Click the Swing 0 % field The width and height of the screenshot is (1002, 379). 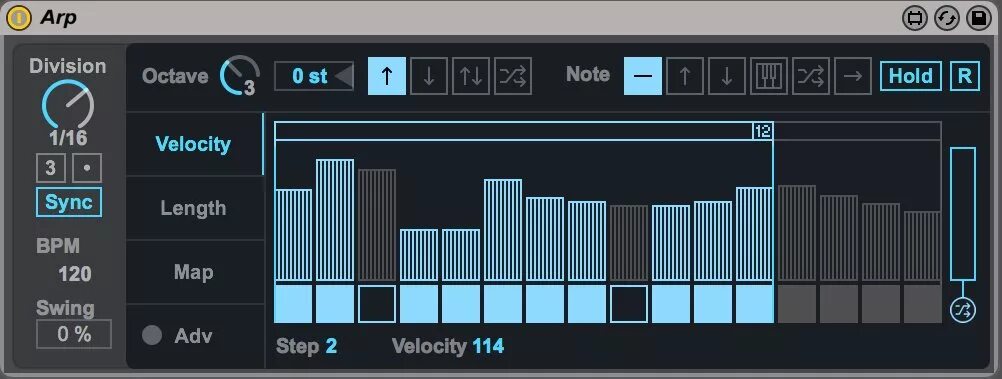74,334
